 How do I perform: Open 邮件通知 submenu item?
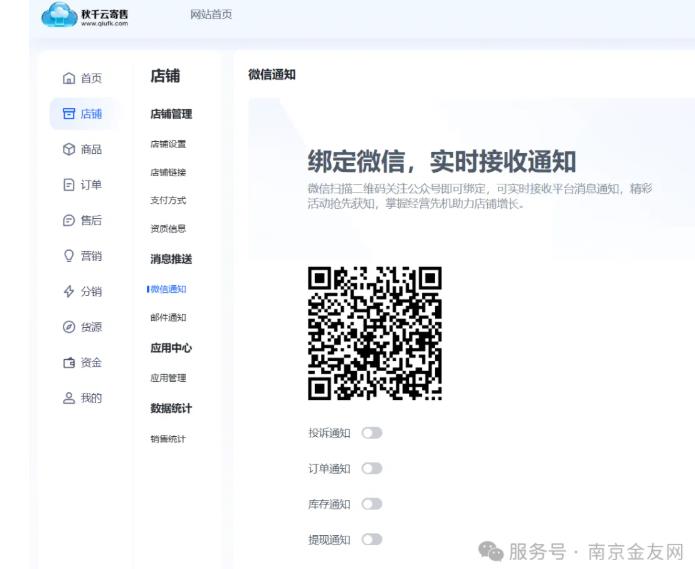pyautogui.click(x=168, y=317)
